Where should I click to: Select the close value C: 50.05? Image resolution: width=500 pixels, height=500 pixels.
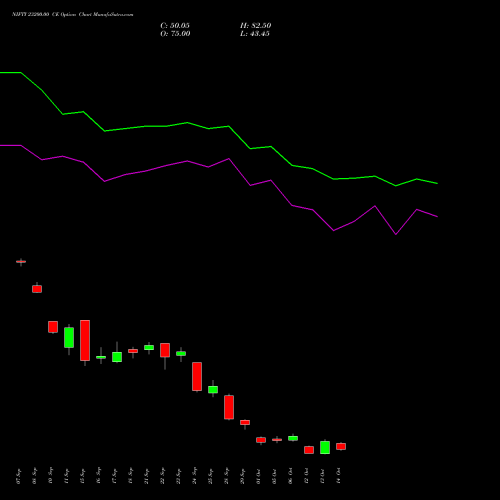(x=175, y=25)
